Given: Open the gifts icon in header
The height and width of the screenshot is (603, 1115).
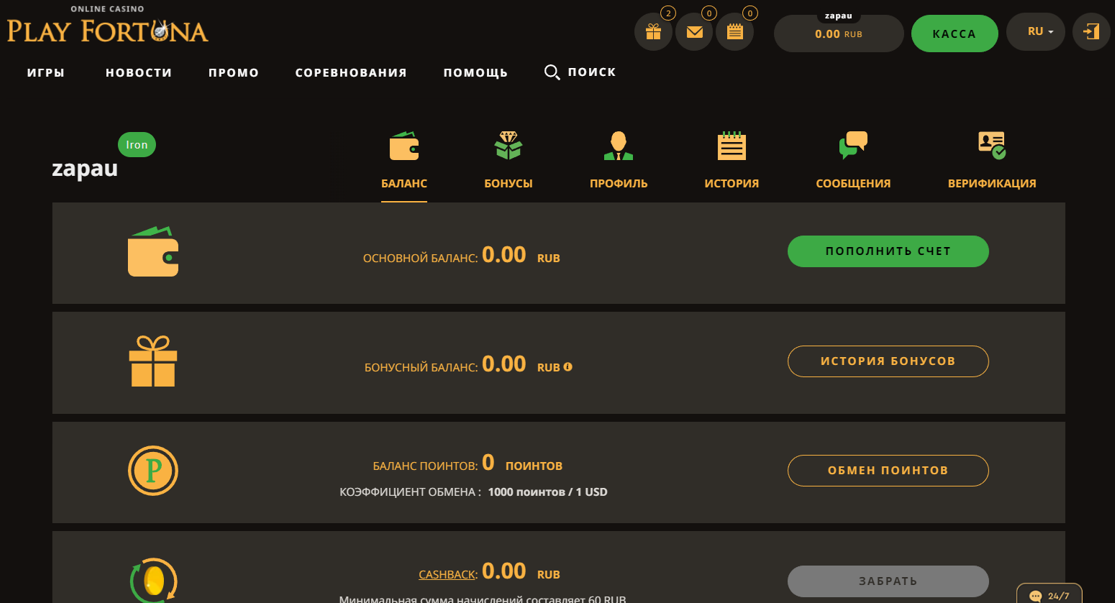Looking at the screenshot, I should click(653, 32).
